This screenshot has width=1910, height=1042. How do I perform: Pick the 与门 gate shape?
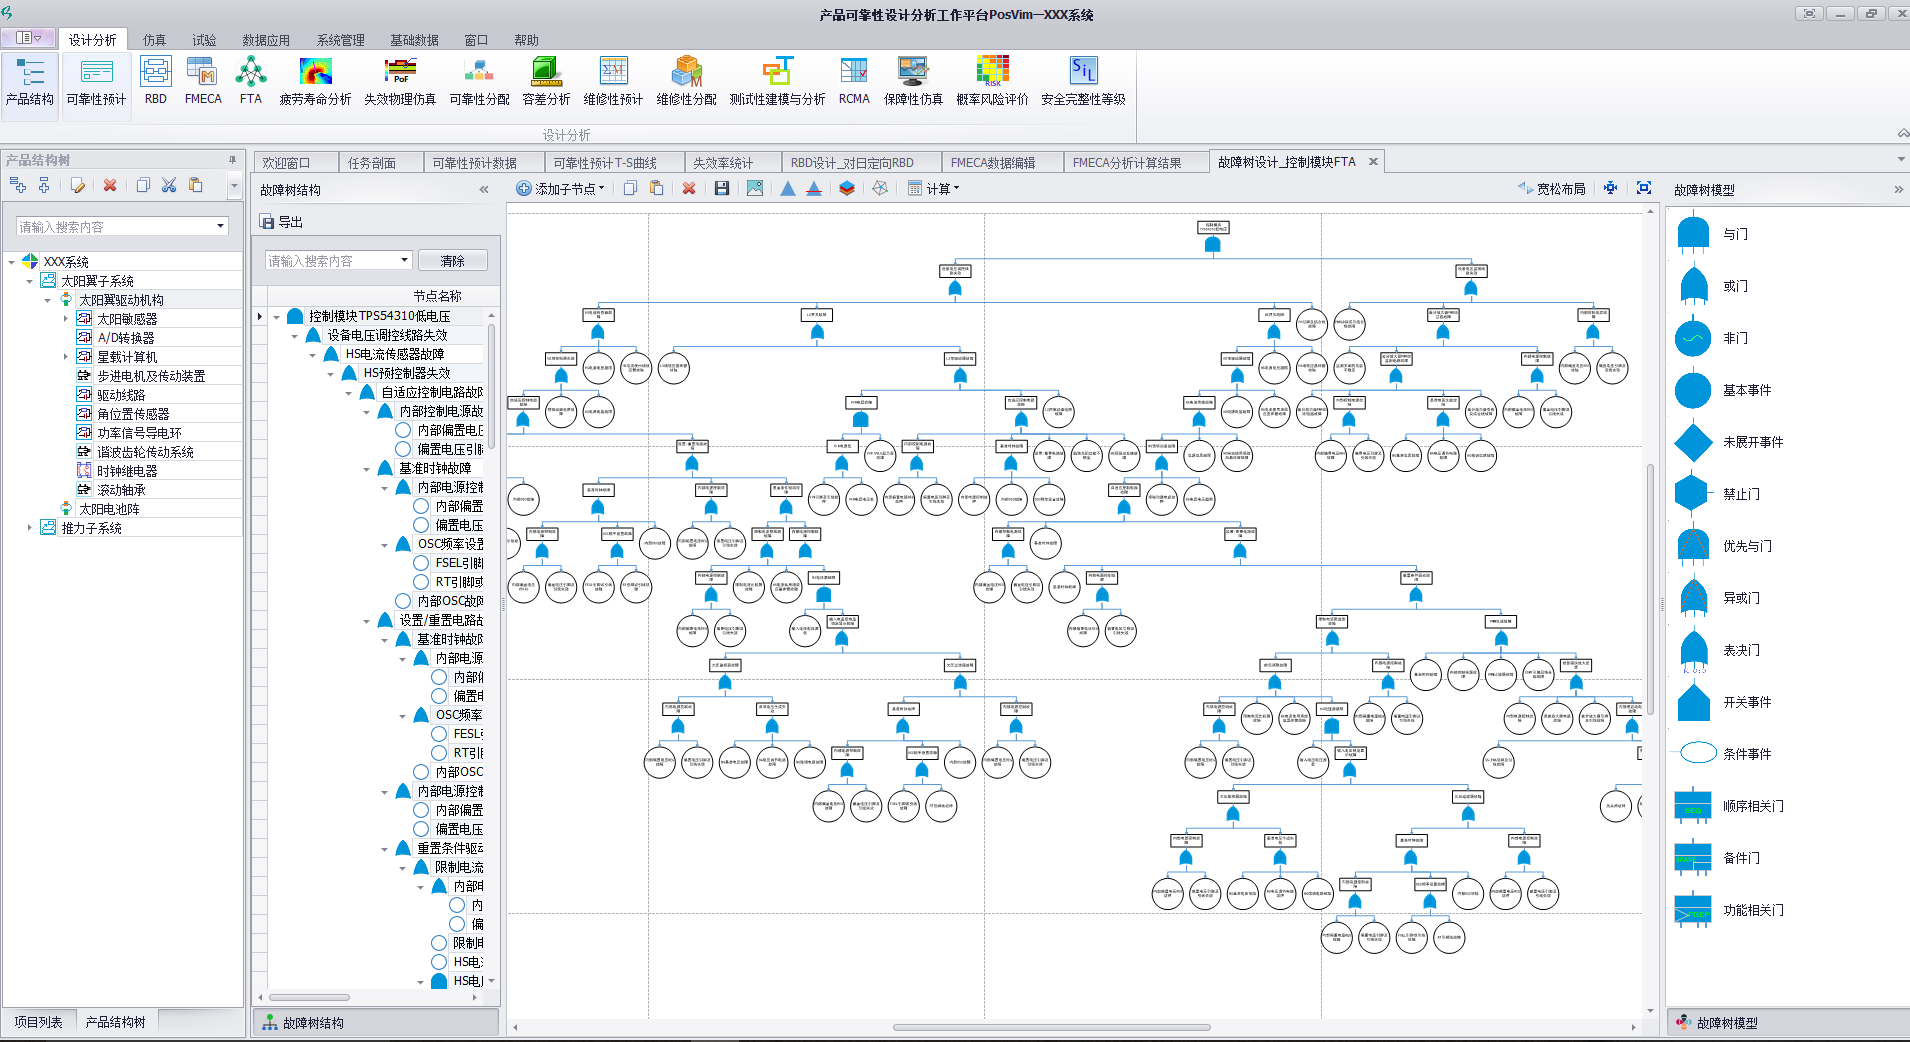[1693, 234]
